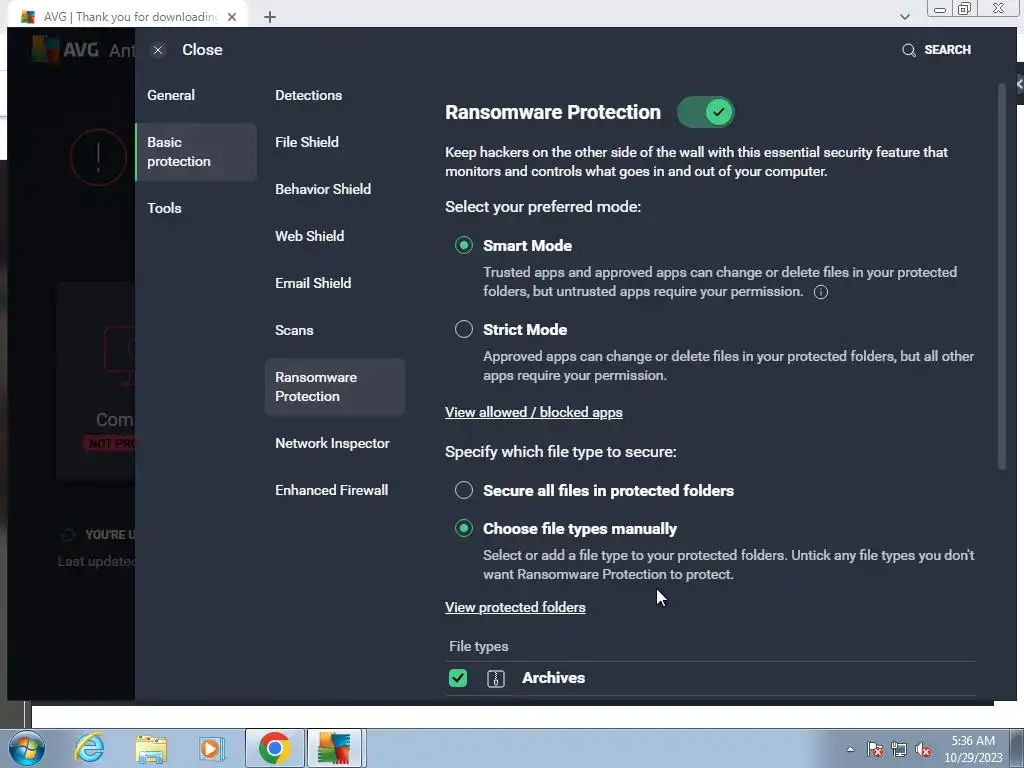Launch Internet Explorer from taskbar
1024x768 pixels.
[x=89, y=748]
